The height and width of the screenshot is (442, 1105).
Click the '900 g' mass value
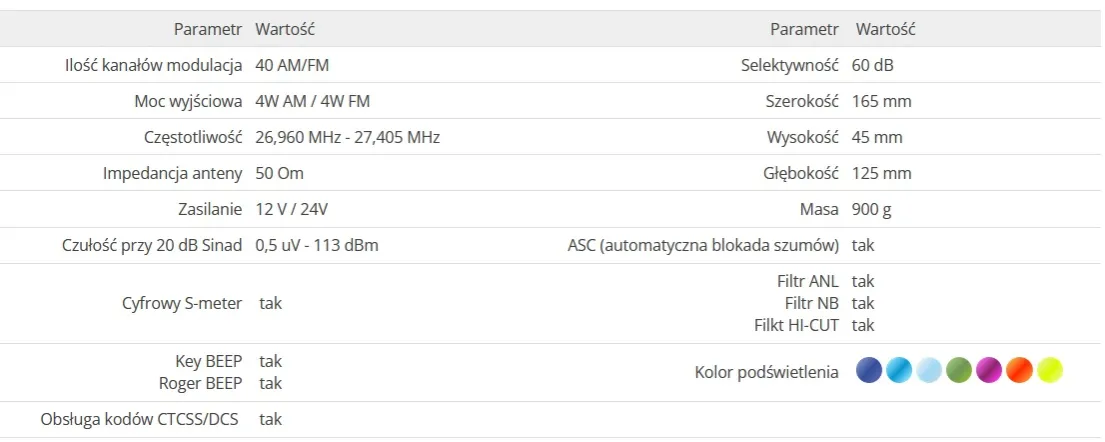(873, 209)
